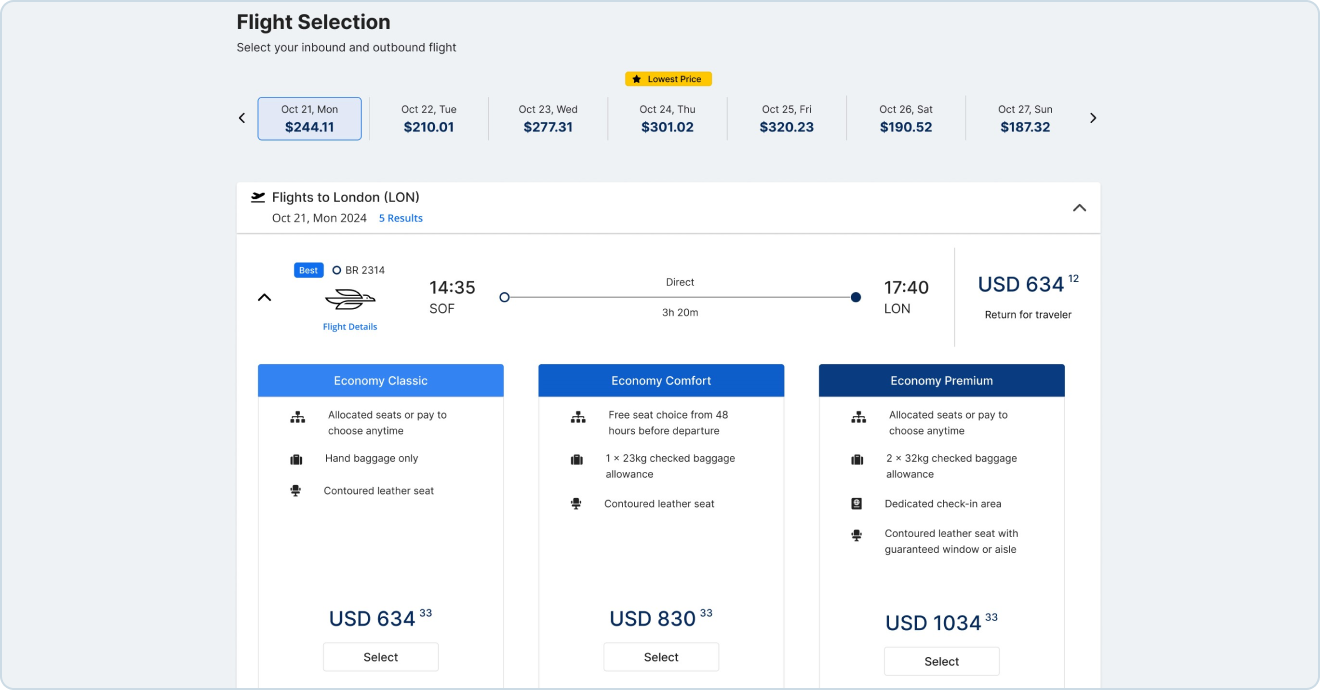This screenshot has height=690, width=1320.
Task: Pick the Oct 26, Sat $190.52 date
Action: coord(906,119)
